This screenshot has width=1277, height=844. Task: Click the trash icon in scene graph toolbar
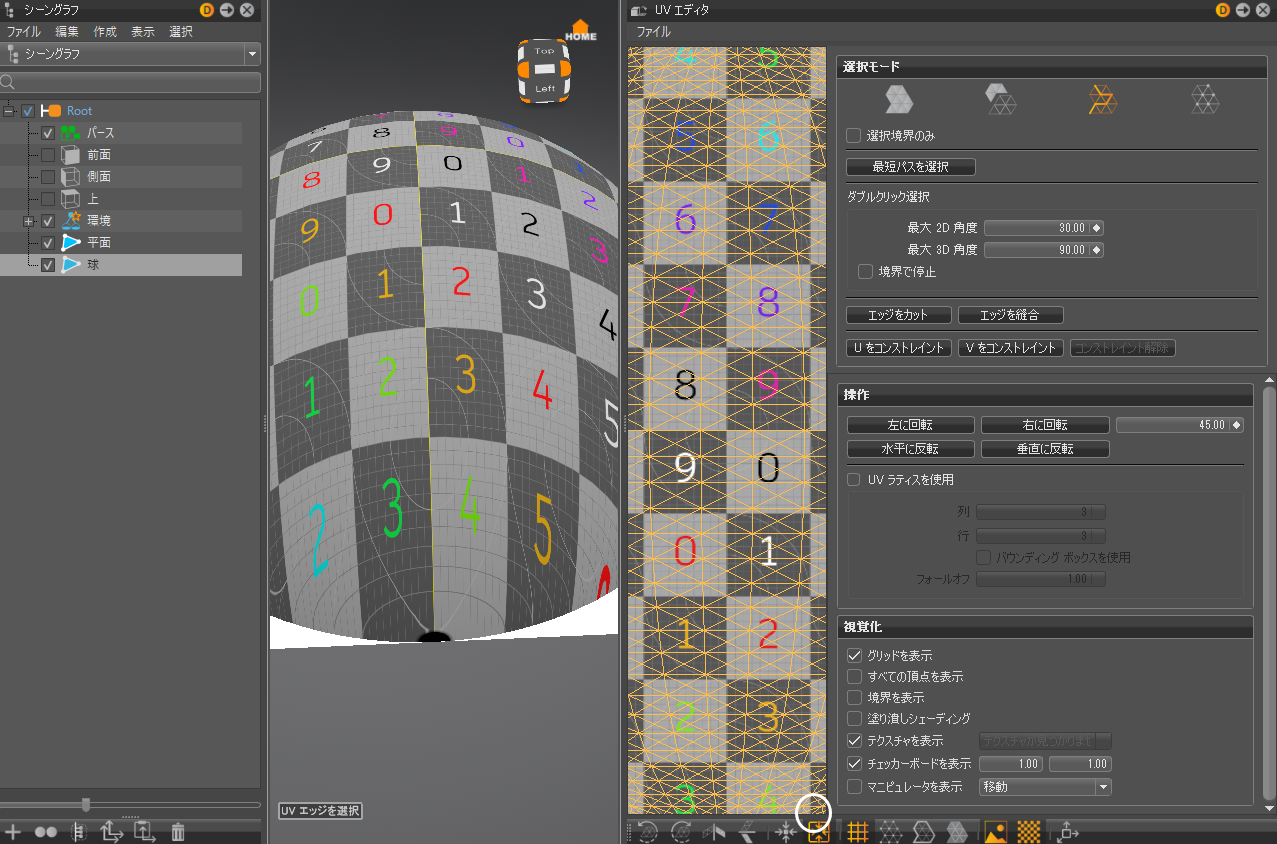[178, 831]
